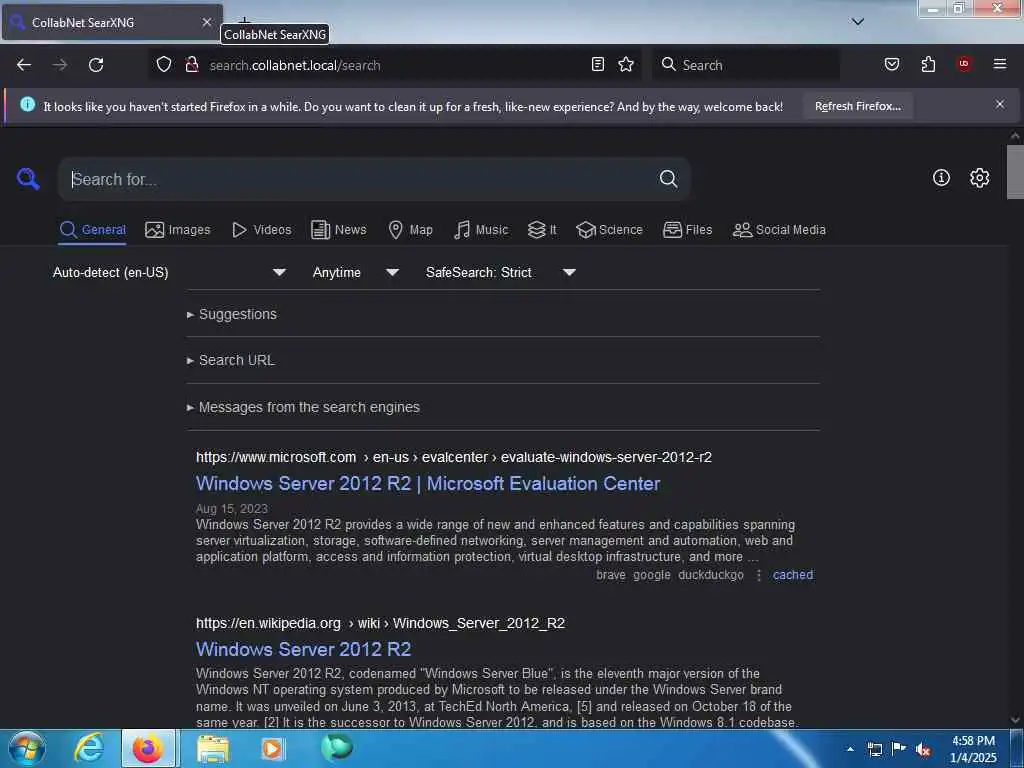
Task: Click the muted volume tray icon
Action: [923, 750]
